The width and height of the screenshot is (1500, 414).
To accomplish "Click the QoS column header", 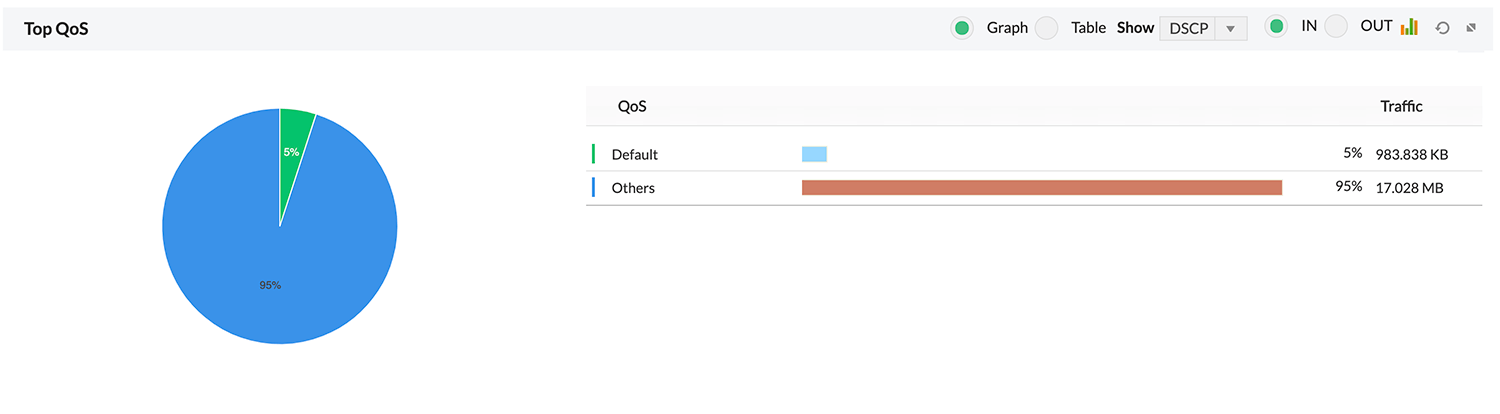I will coord(631,106).
